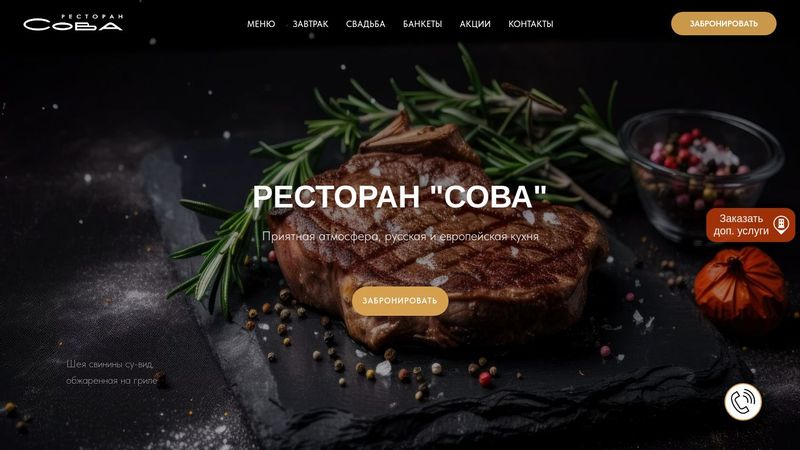Open the phone callback widget icon
The height and width of the screenshot is (450, 800).
(x=743, y=402)
